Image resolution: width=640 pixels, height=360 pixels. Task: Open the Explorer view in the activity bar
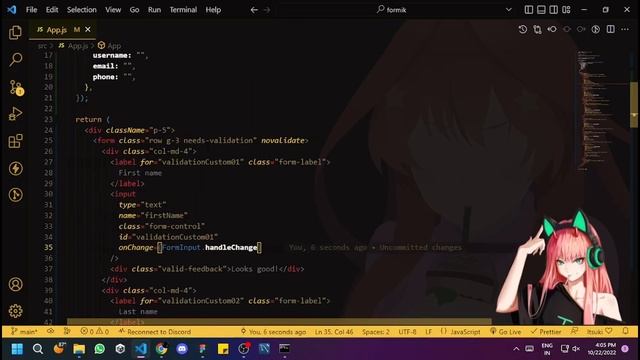pyautogui.click(x=16, y=33)
